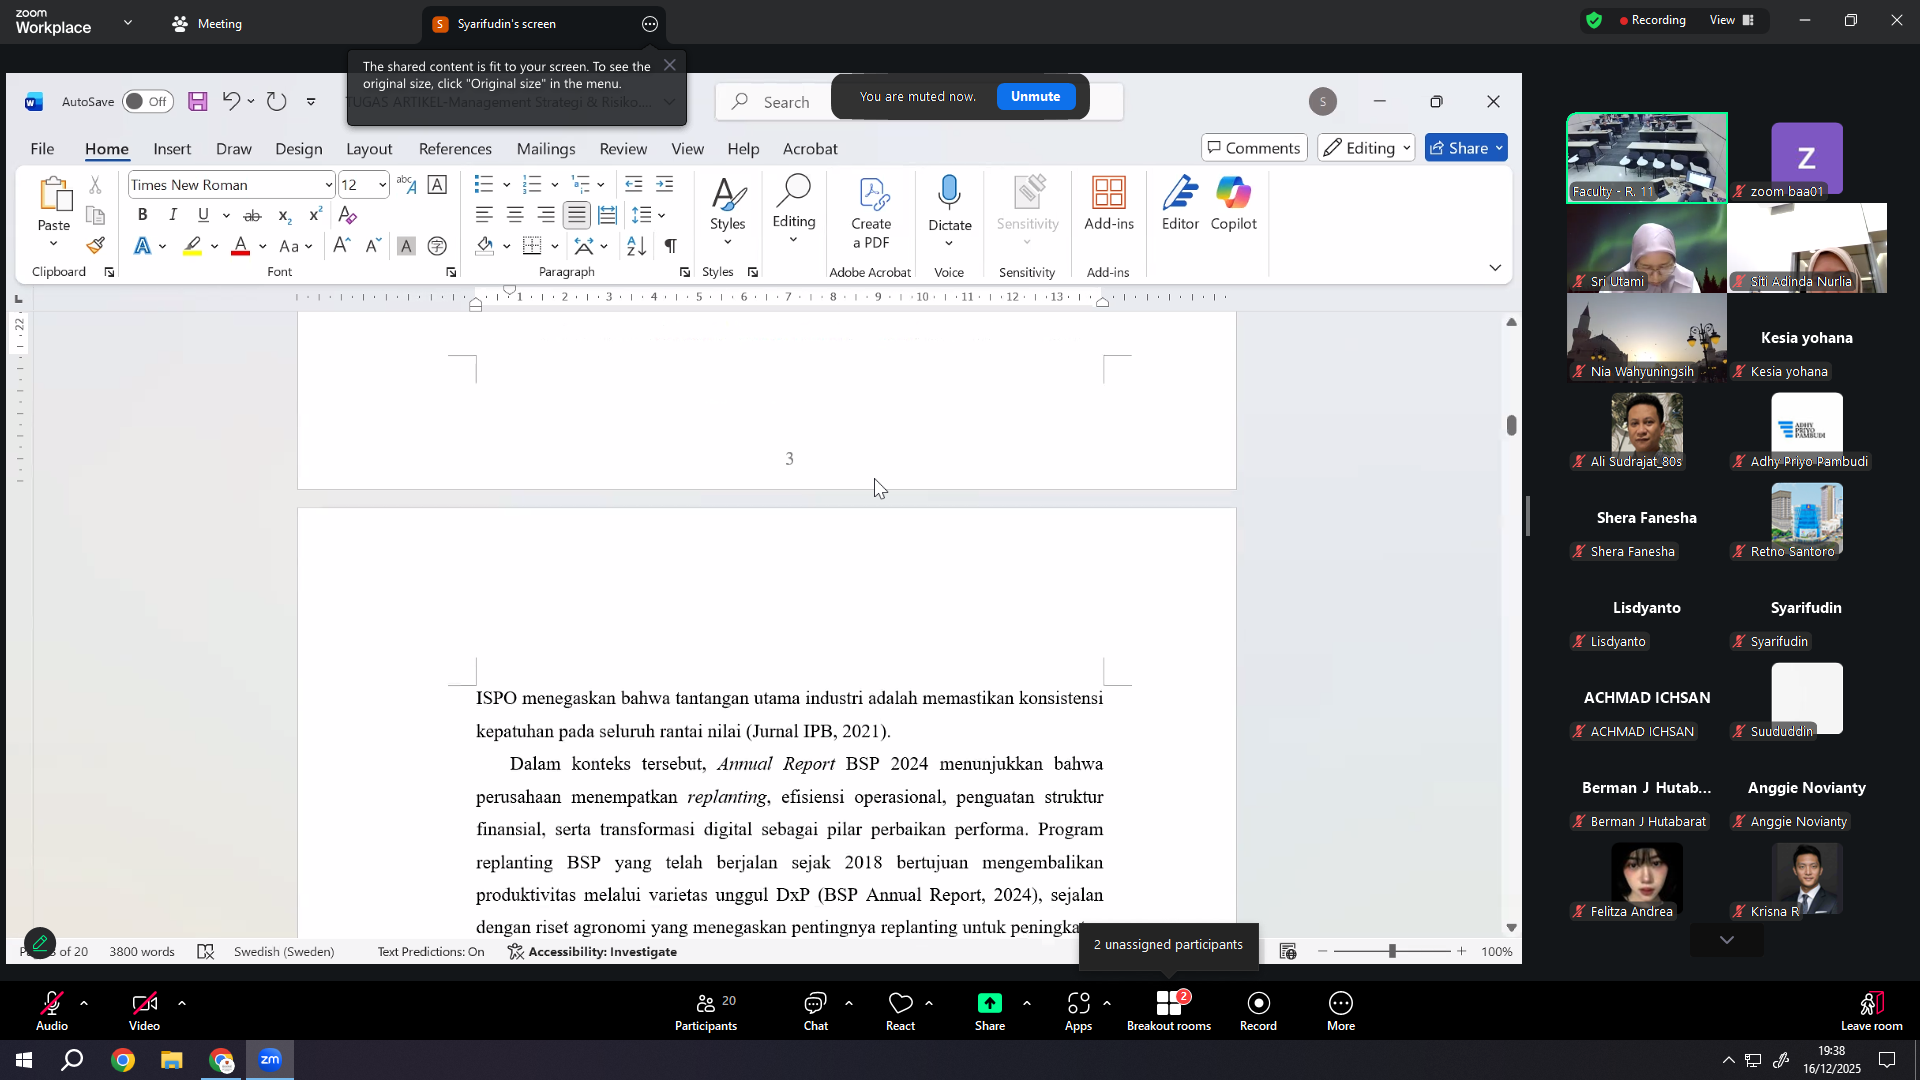Click the document vertical scrollbar thumb
The width and height of the screenshot is (1920, 1080).
(1512, 424)
